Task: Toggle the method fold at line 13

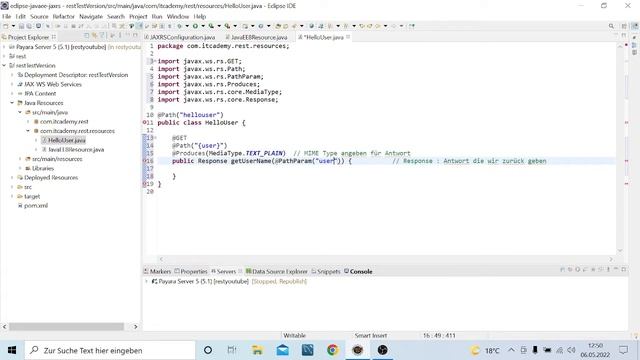Action: pos(155,138)
